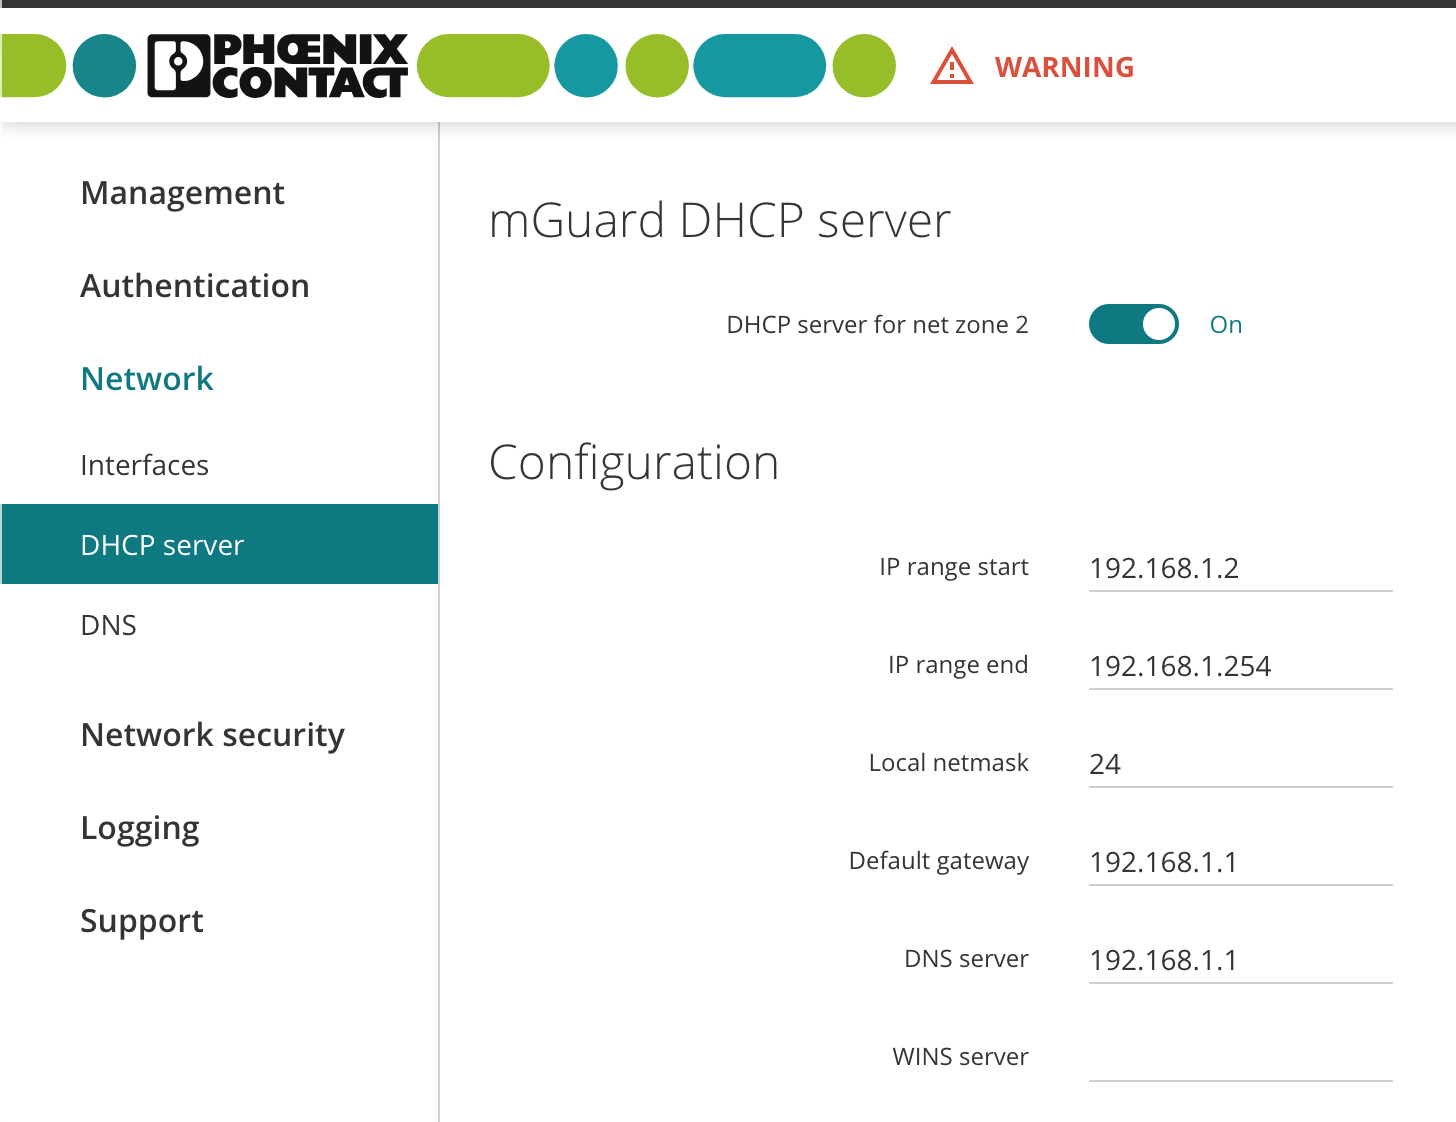Click the 'On' status text
The height and width of the screenshot is (1122, 1456).
[x=1226, y=325]
